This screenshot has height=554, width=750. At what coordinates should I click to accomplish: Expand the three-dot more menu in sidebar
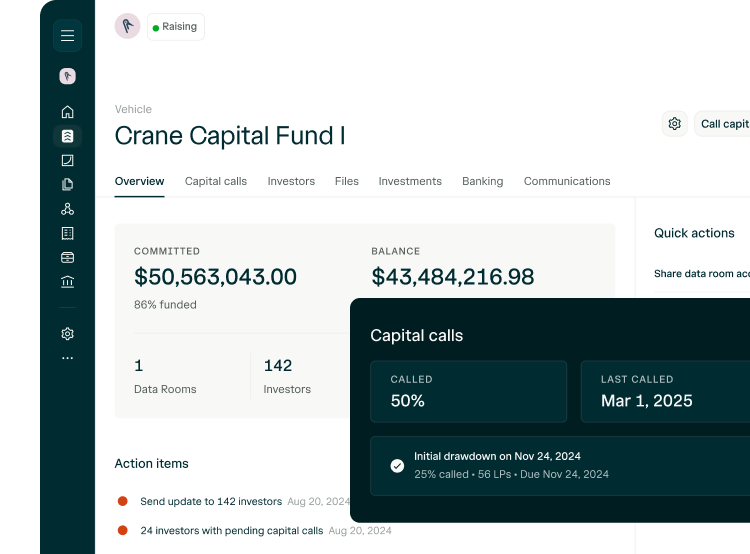pyautogui.click(x=67, y=357)
